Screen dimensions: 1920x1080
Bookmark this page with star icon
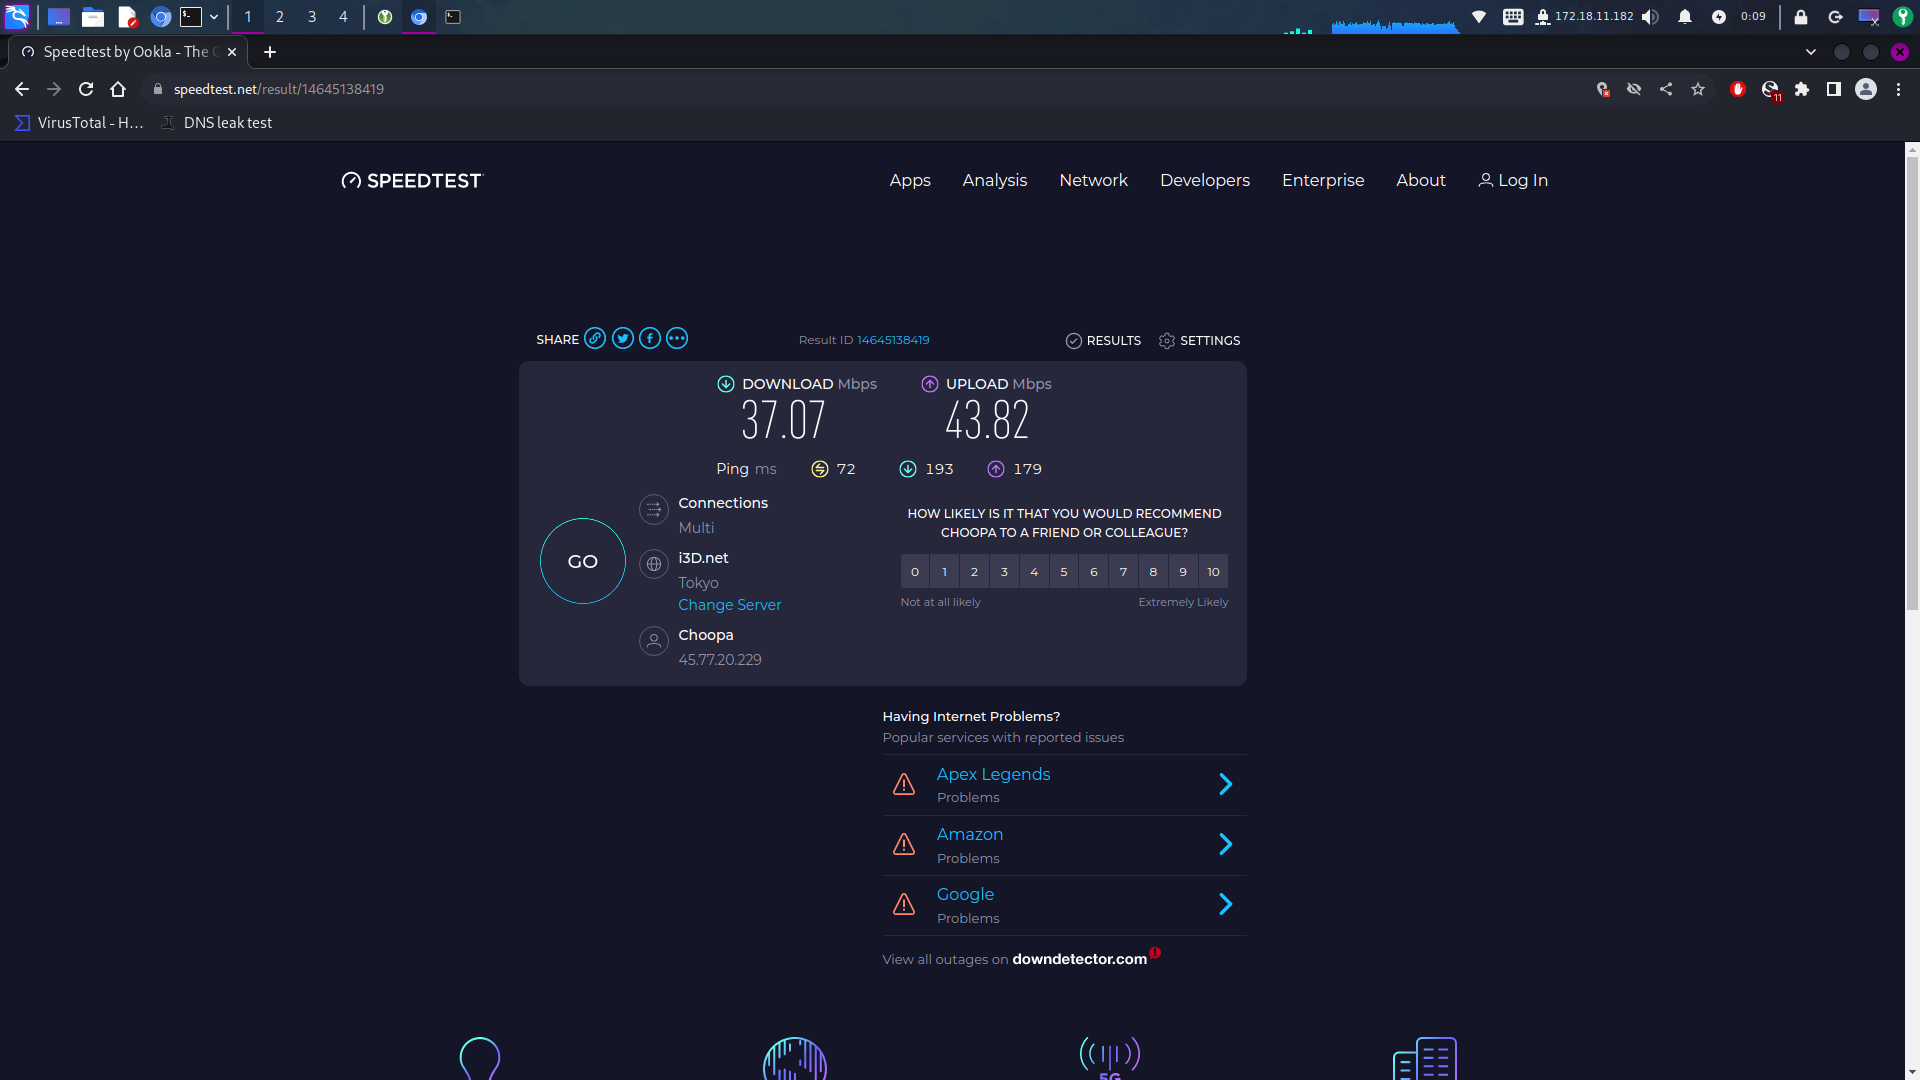[1698, 89]
